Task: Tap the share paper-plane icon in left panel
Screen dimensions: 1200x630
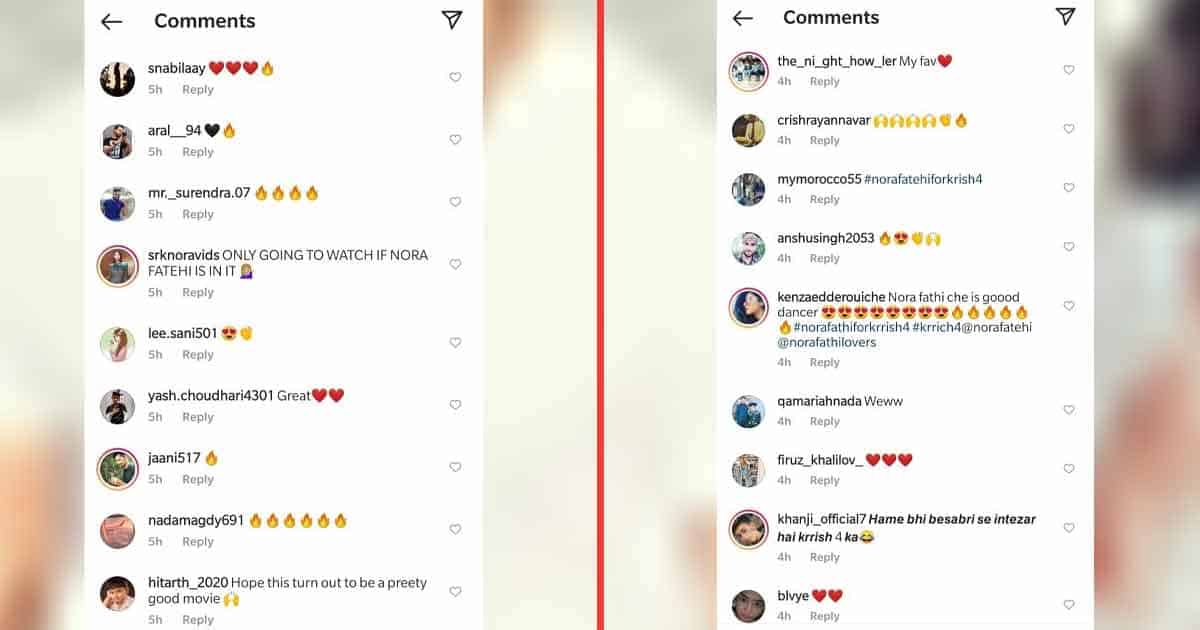Action: [x=452, y=20]
